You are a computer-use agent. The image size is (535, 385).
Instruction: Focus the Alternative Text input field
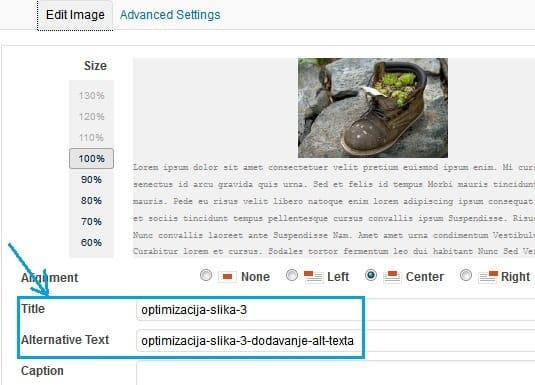(x=335, y=341)
